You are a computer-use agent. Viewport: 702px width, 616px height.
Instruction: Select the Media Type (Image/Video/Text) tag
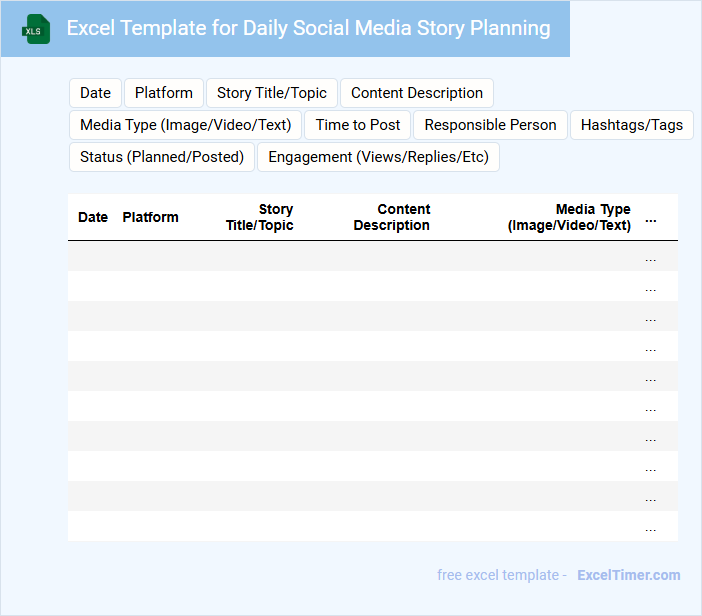click(x=185, y=125)
